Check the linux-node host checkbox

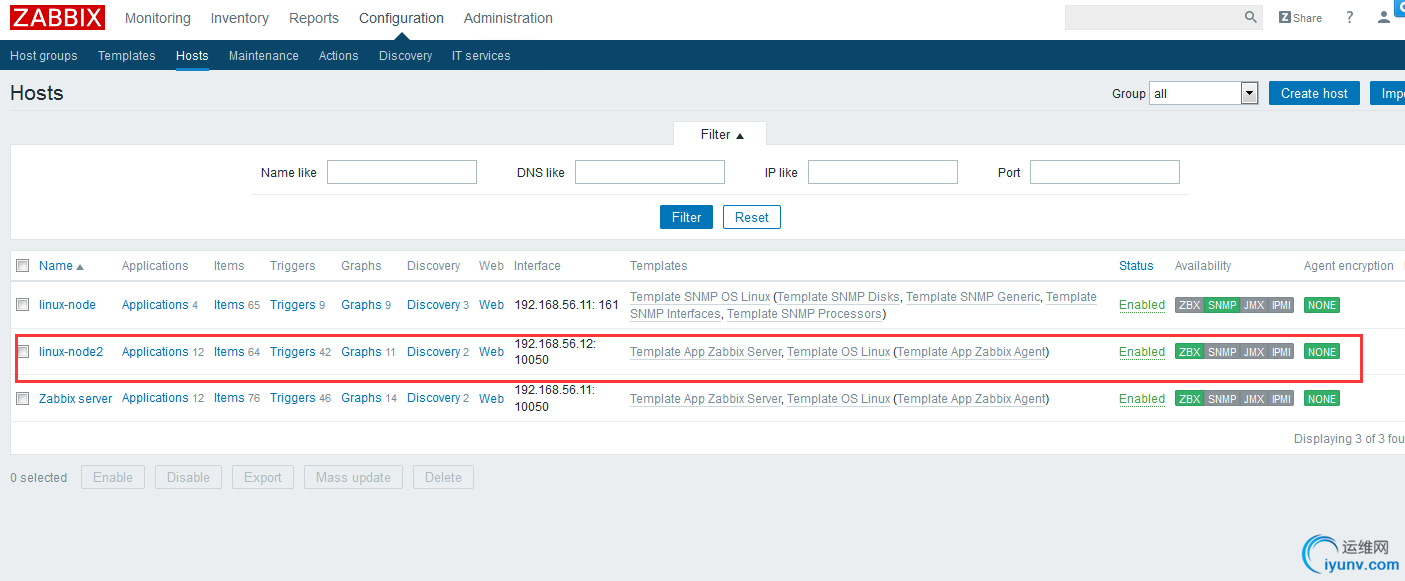pyautogui.click(x=23, y=305)
